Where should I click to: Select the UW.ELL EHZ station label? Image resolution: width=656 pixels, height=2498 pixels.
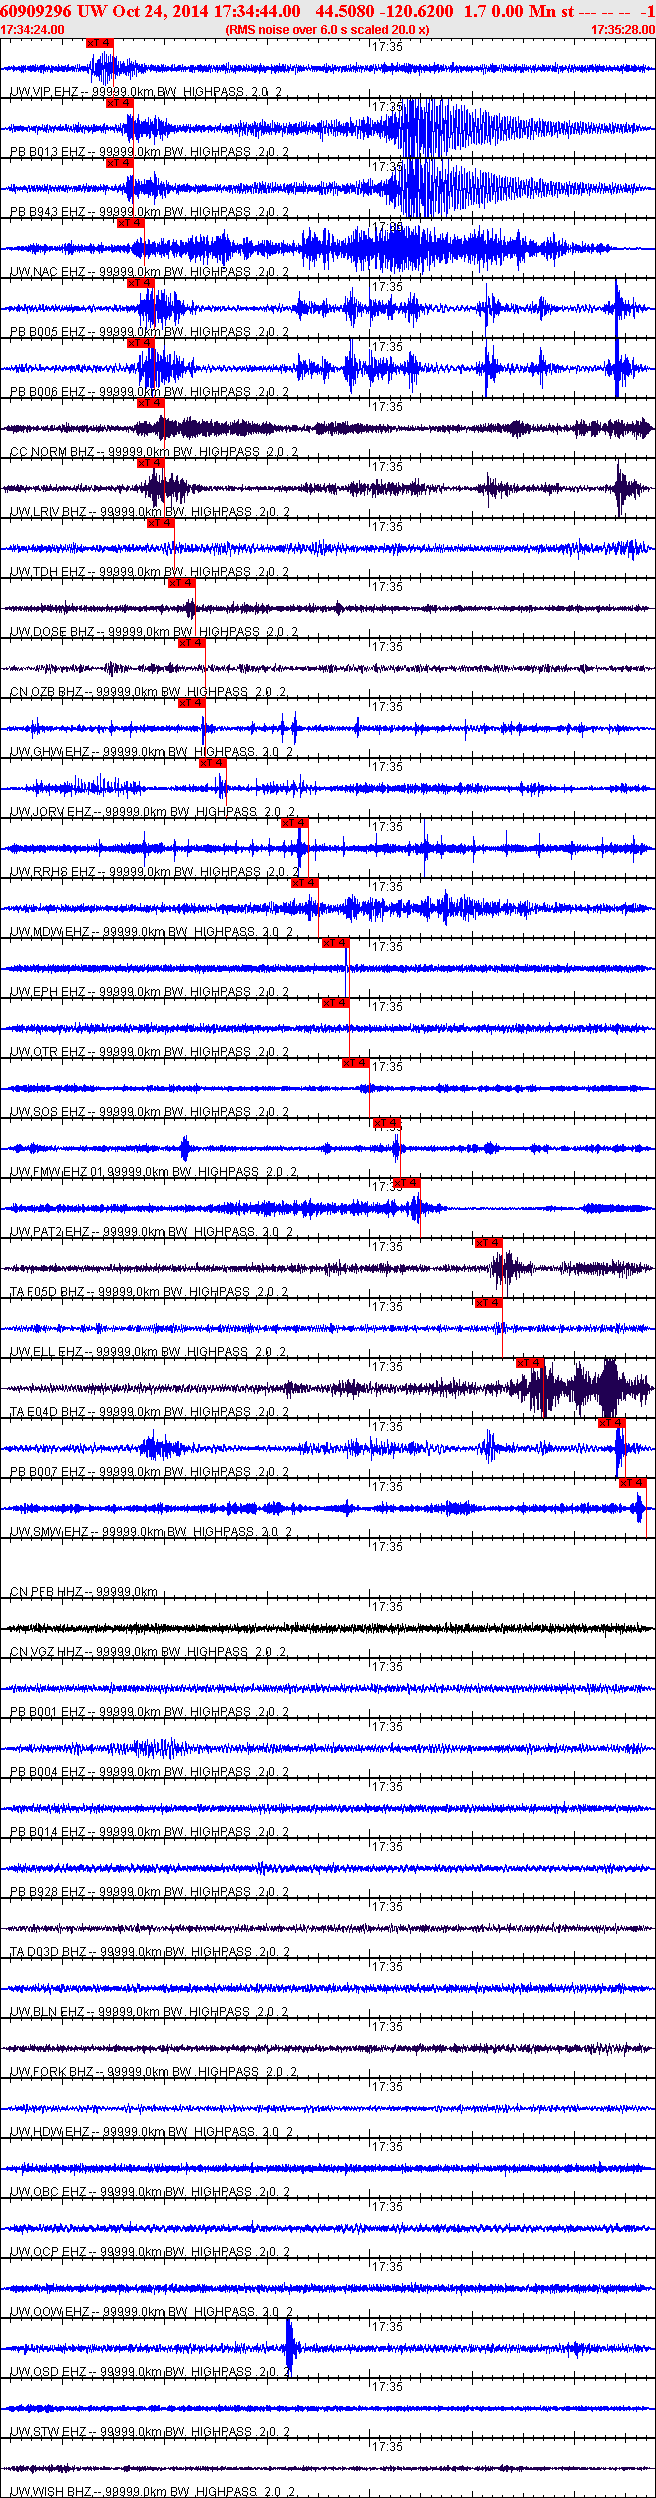(x=148, y=1352)
